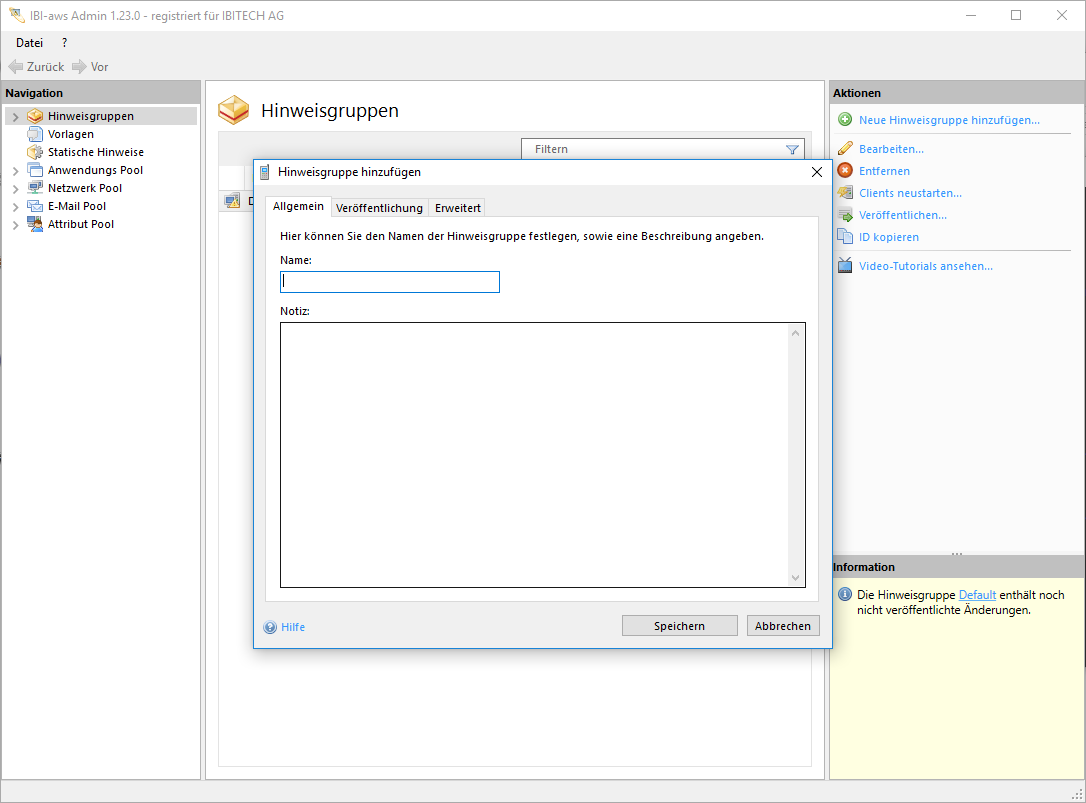
Task: Focus the Name input field
Action: tap(389, 282)
